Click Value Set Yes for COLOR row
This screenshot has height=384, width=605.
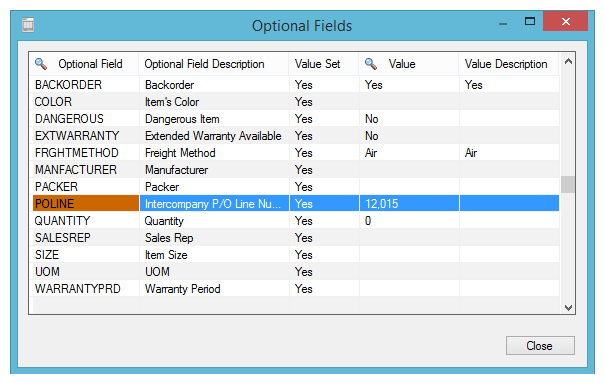[x=324, y=101]
